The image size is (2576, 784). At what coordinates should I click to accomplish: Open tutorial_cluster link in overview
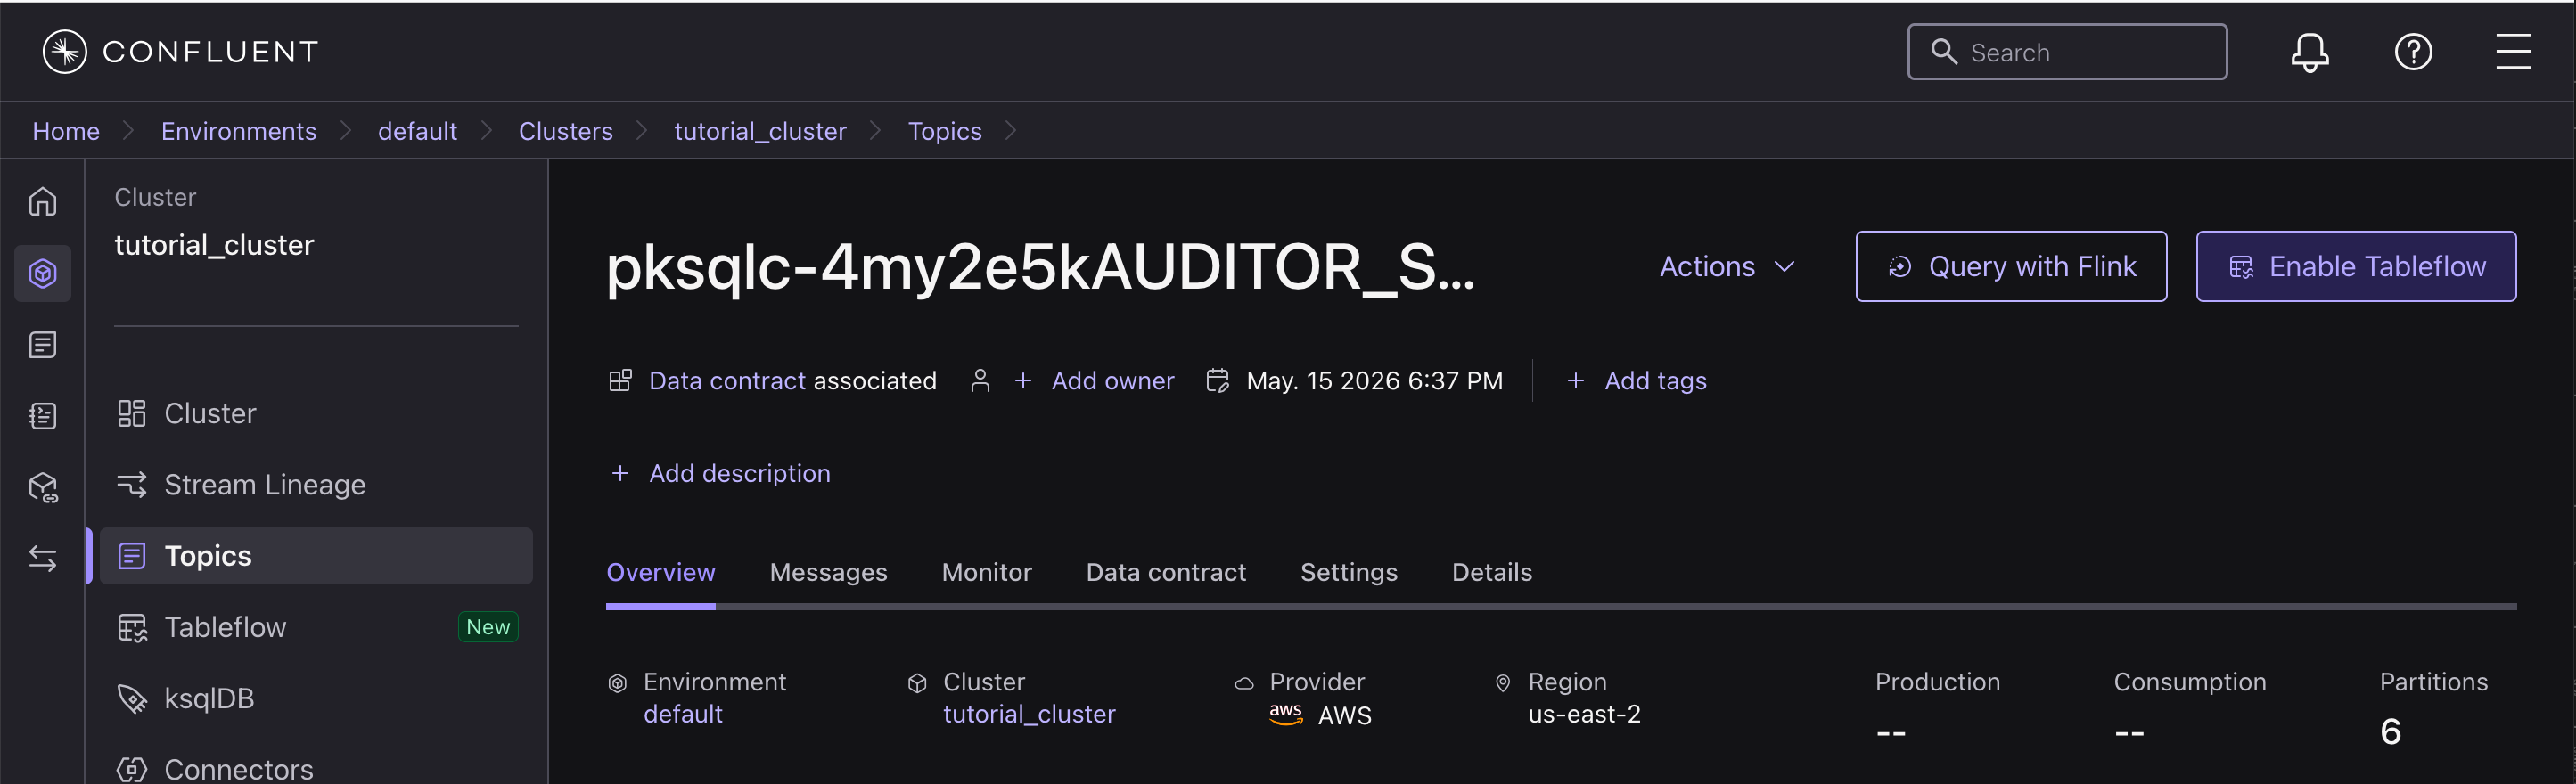(1029, 714)
